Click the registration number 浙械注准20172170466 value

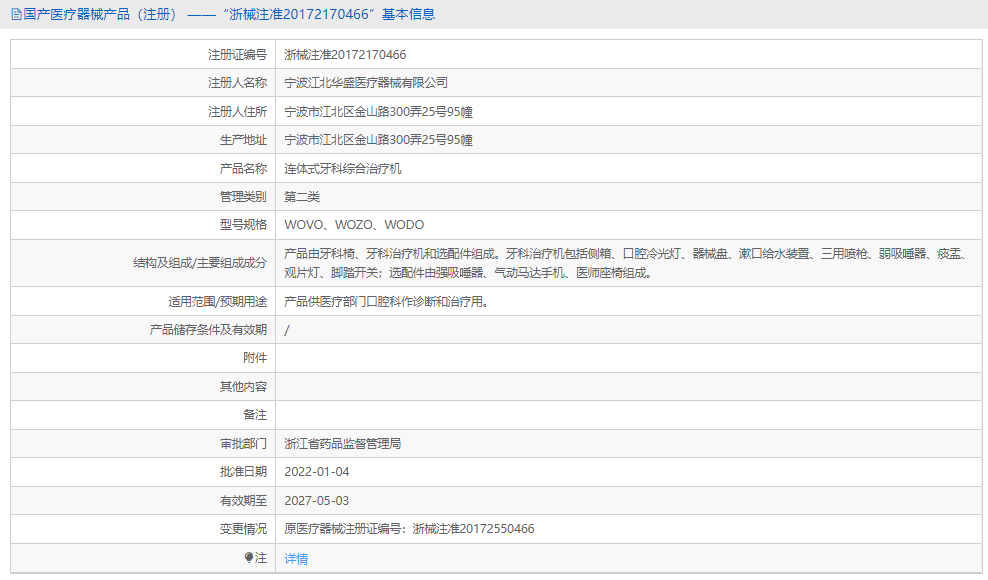[x=345, y=54]
